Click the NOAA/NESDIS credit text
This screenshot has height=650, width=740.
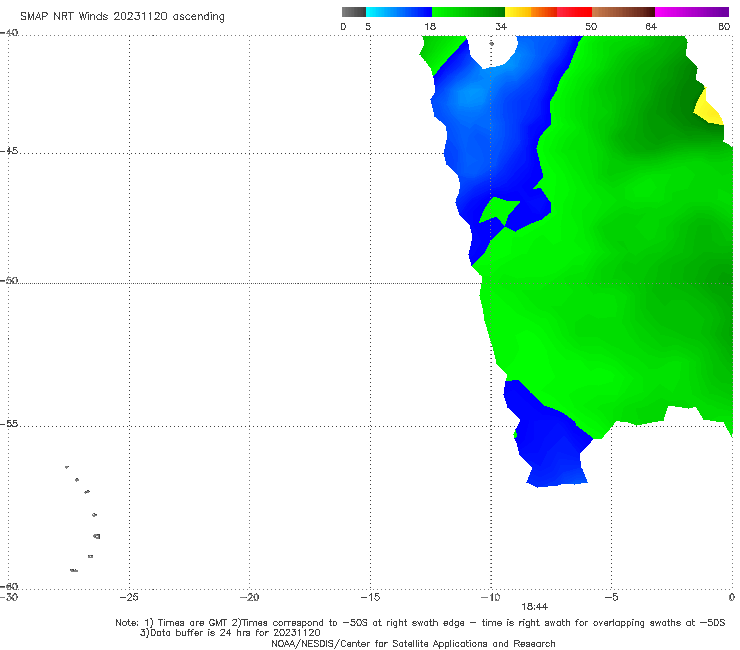tap(413, 644)
